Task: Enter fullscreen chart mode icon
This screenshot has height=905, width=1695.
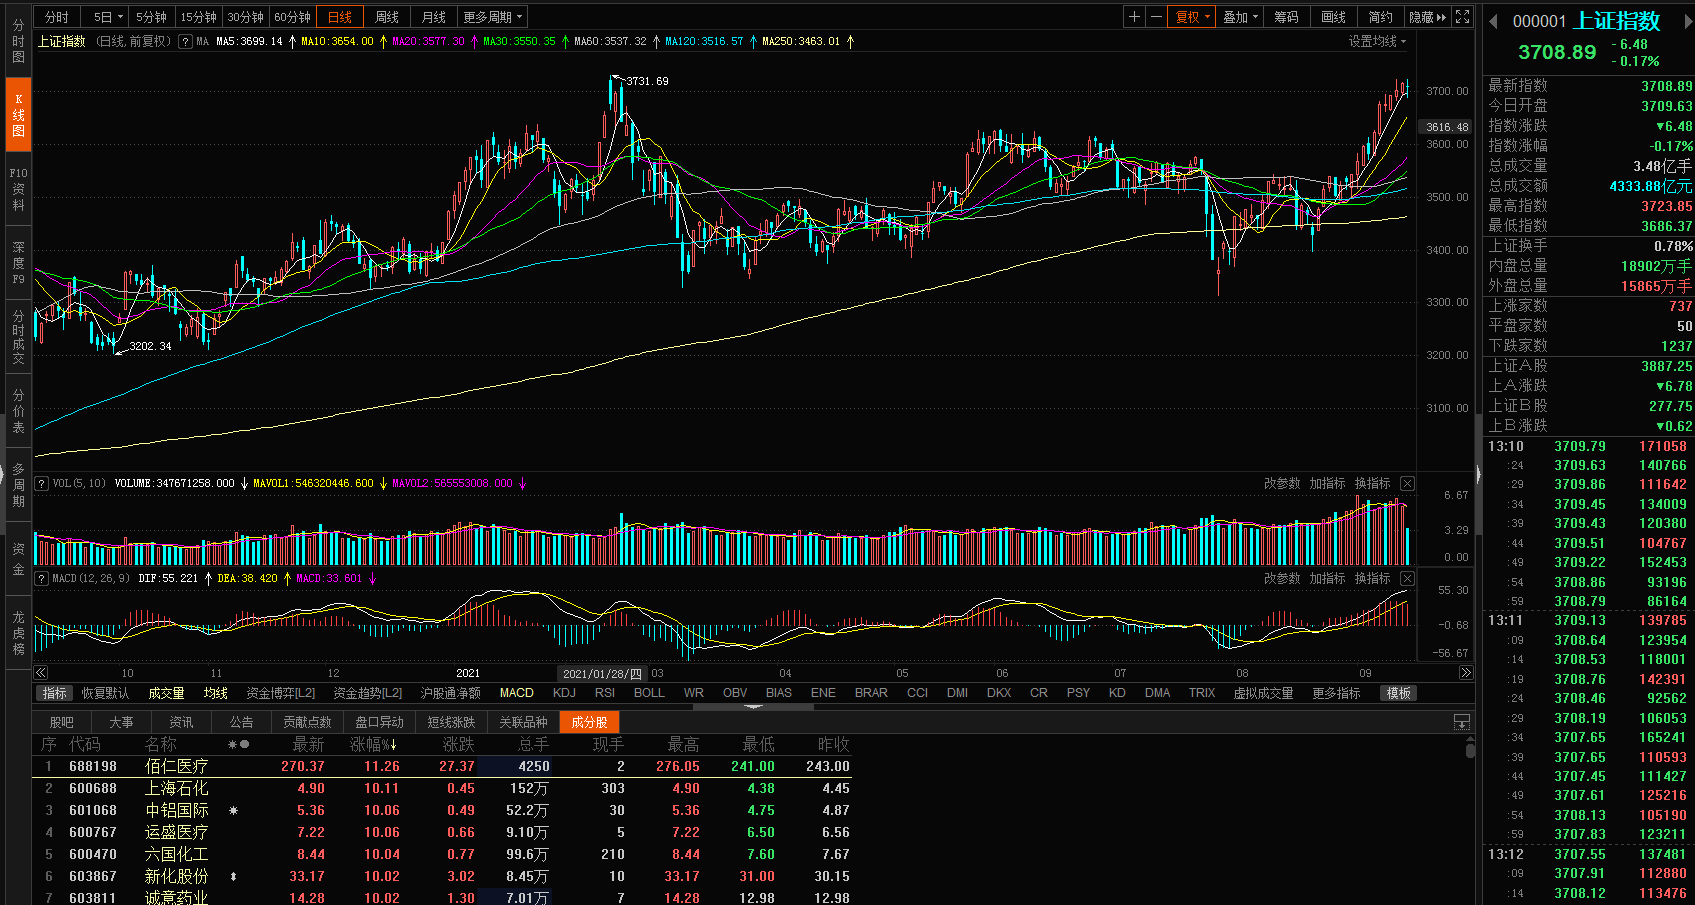Action: tap(1462, 17)
